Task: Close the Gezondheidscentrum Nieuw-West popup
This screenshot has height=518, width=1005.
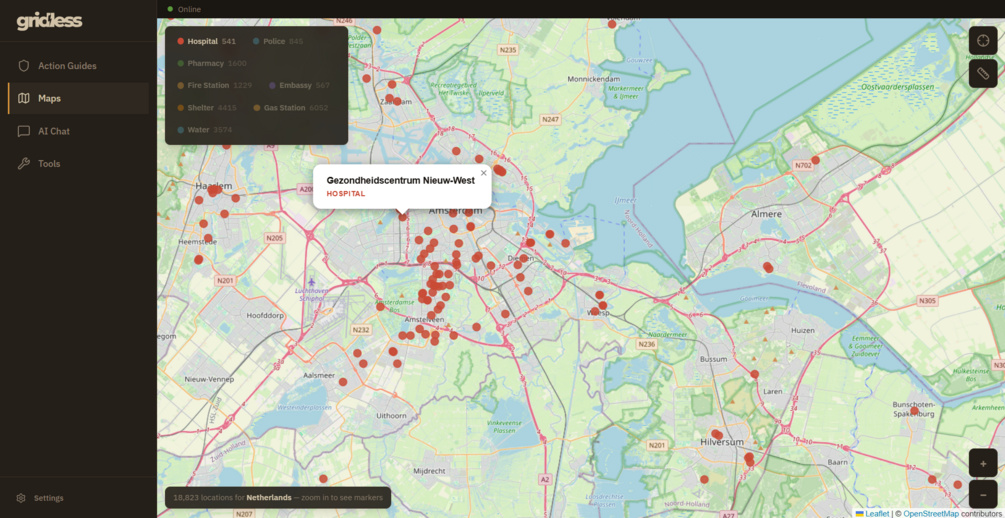Action: tap(484, 172)
